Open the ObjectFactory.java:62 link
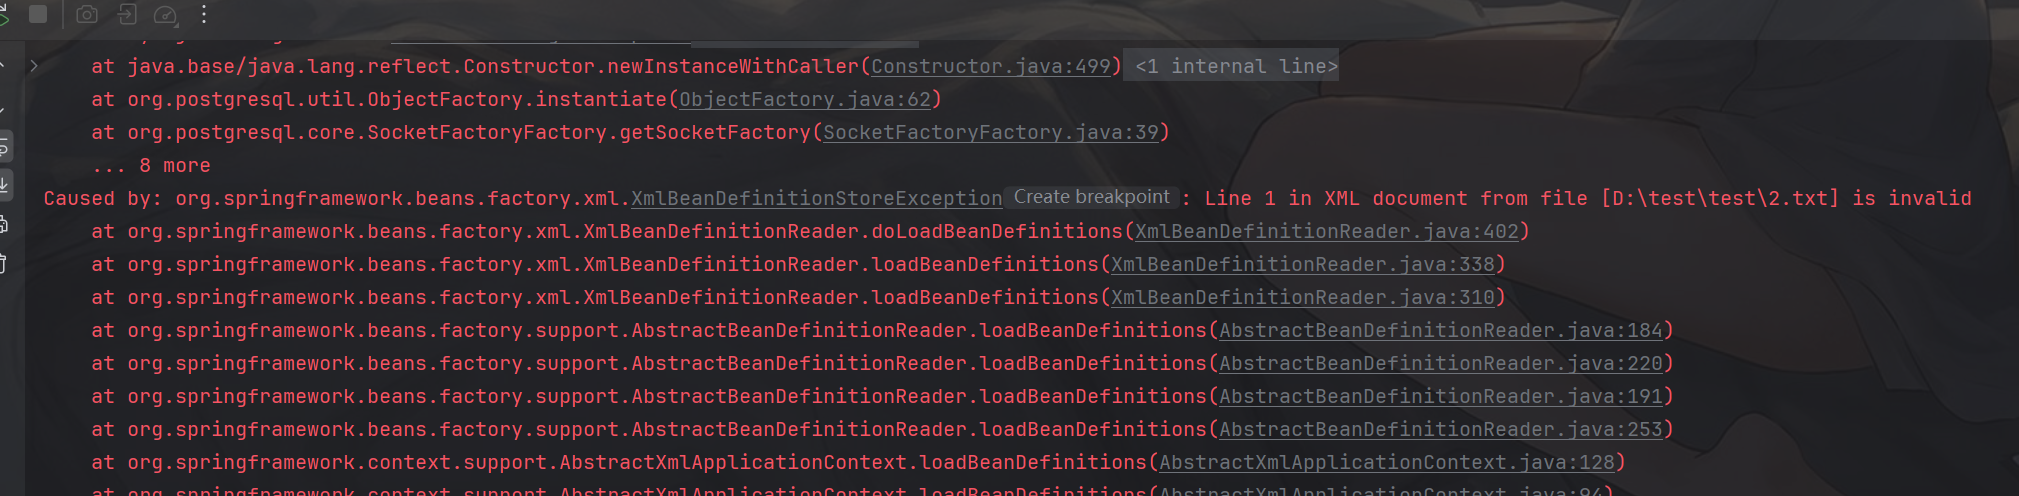 (805, 99)
